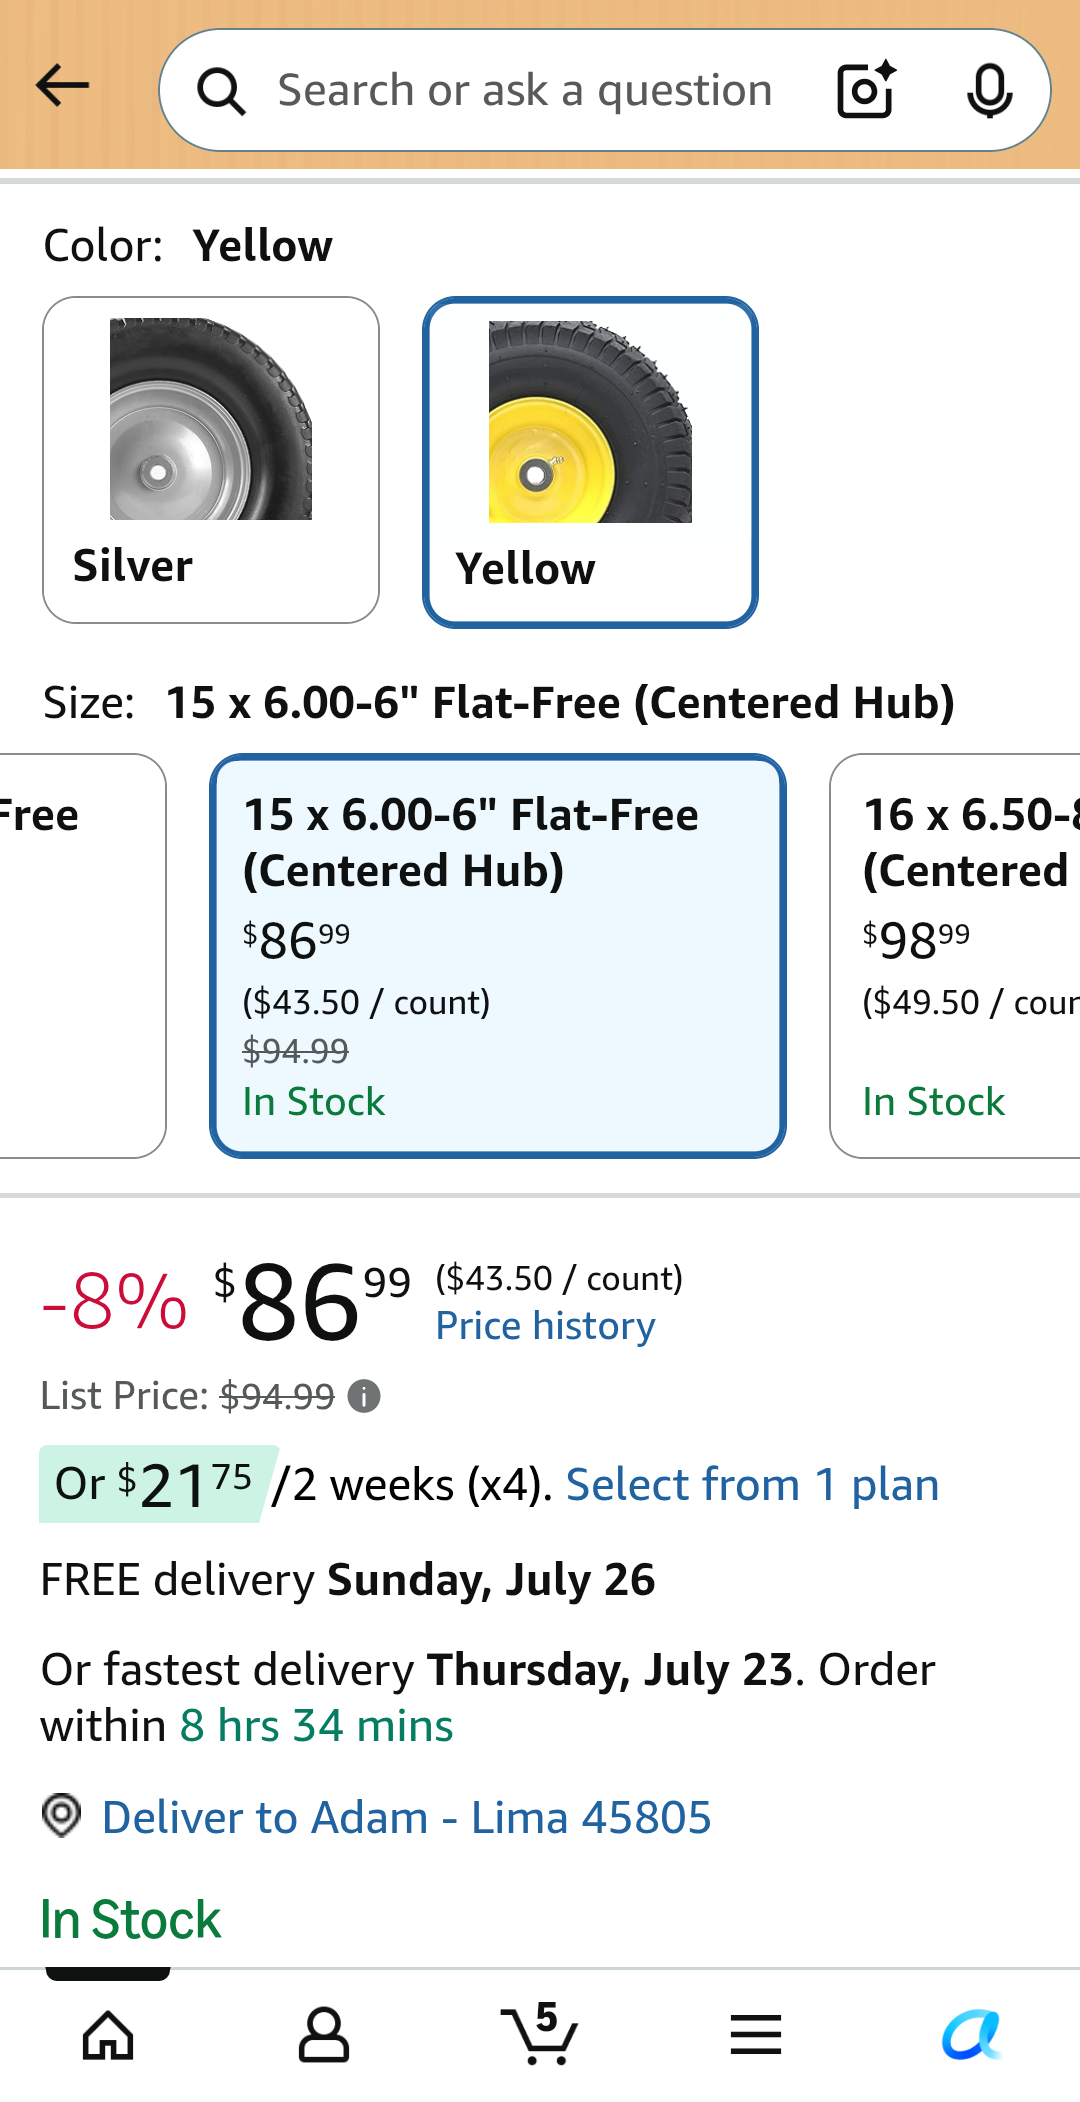Tap info icon next to List Price
Screen dimensions: 1080x2102
pyautogui.click(x=364, y=1396)
